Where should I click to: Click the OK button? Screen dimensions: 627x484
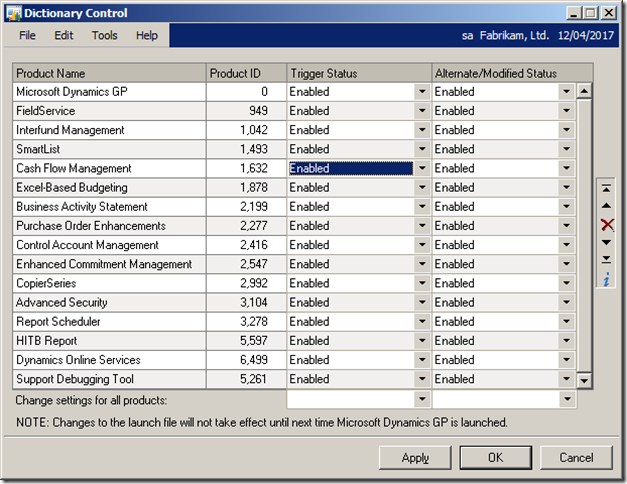tap(495, 458)
